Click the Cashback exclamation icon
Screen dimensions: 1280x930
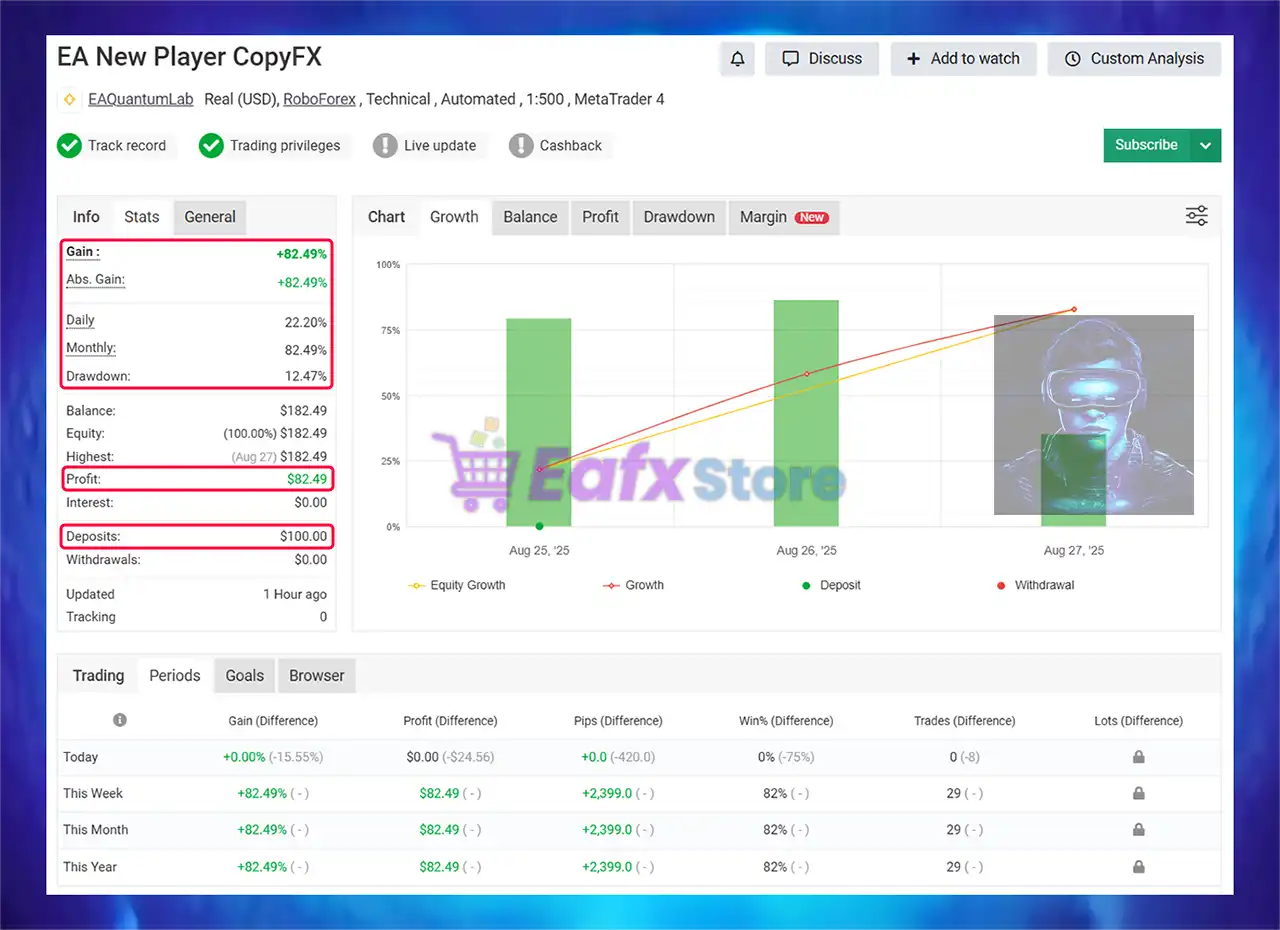[x=521, y=146]
